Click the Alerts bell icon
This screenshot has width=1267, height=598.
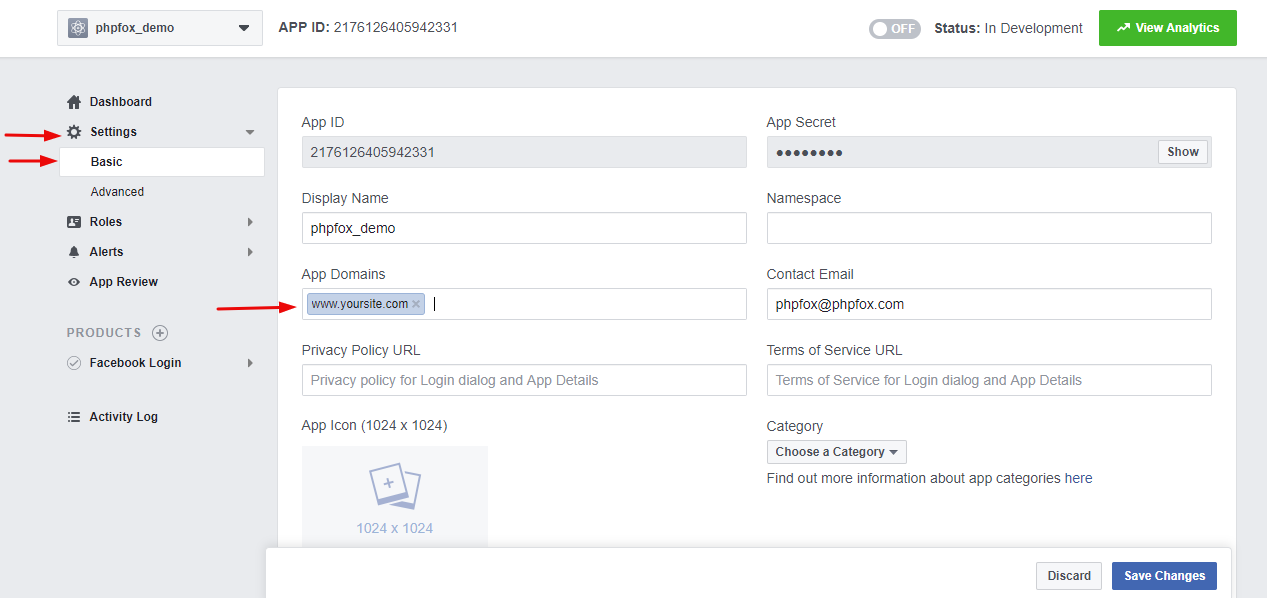[74, 252]
